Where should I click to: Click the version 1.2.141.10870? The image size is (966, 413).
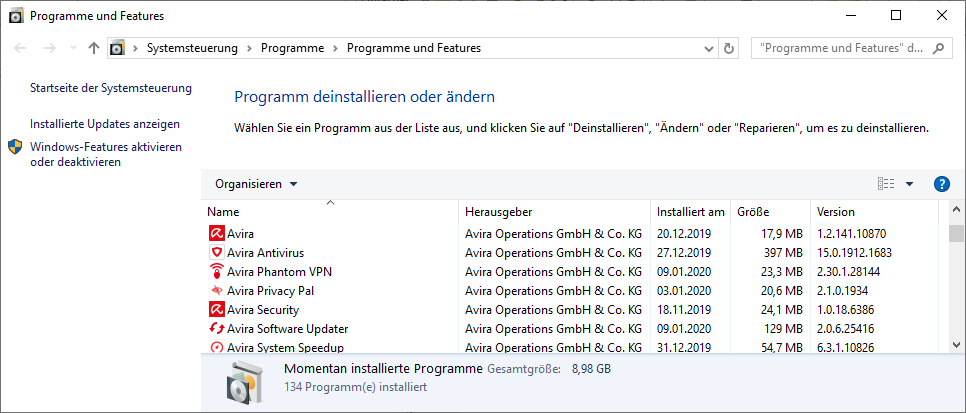[851, 234]
